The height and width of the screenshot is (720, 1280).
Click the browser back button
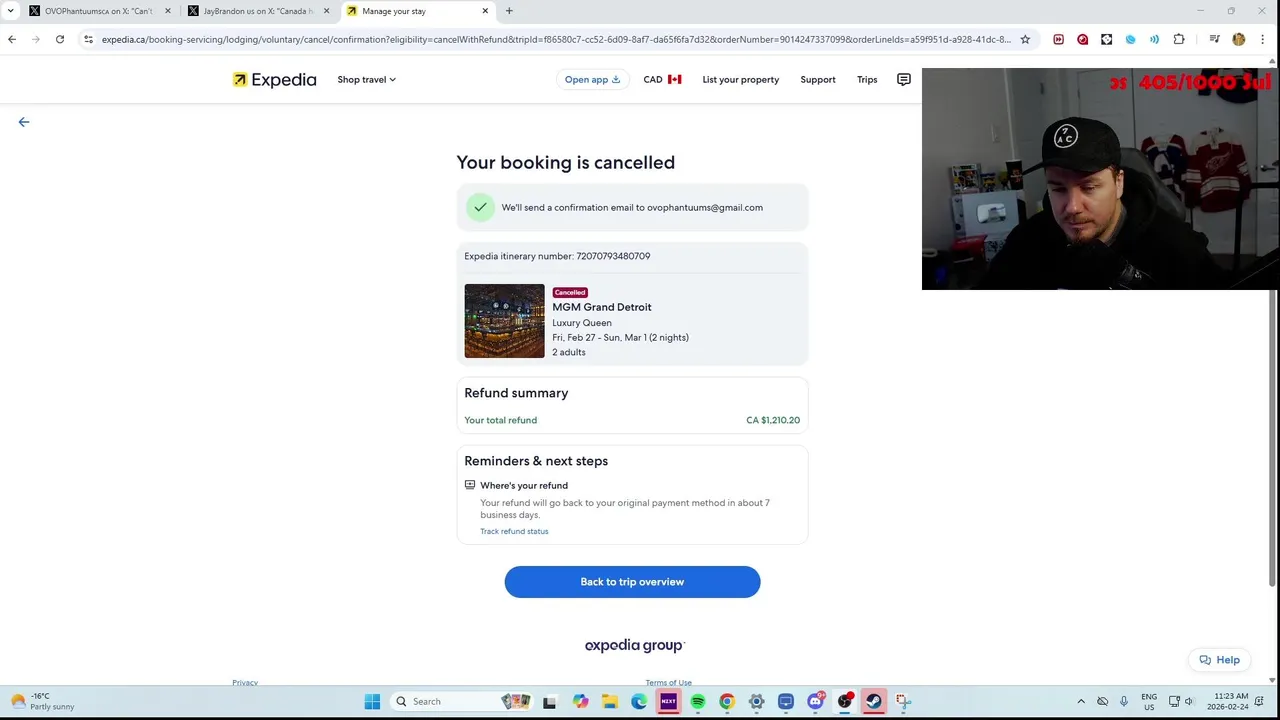coord(12,39)
